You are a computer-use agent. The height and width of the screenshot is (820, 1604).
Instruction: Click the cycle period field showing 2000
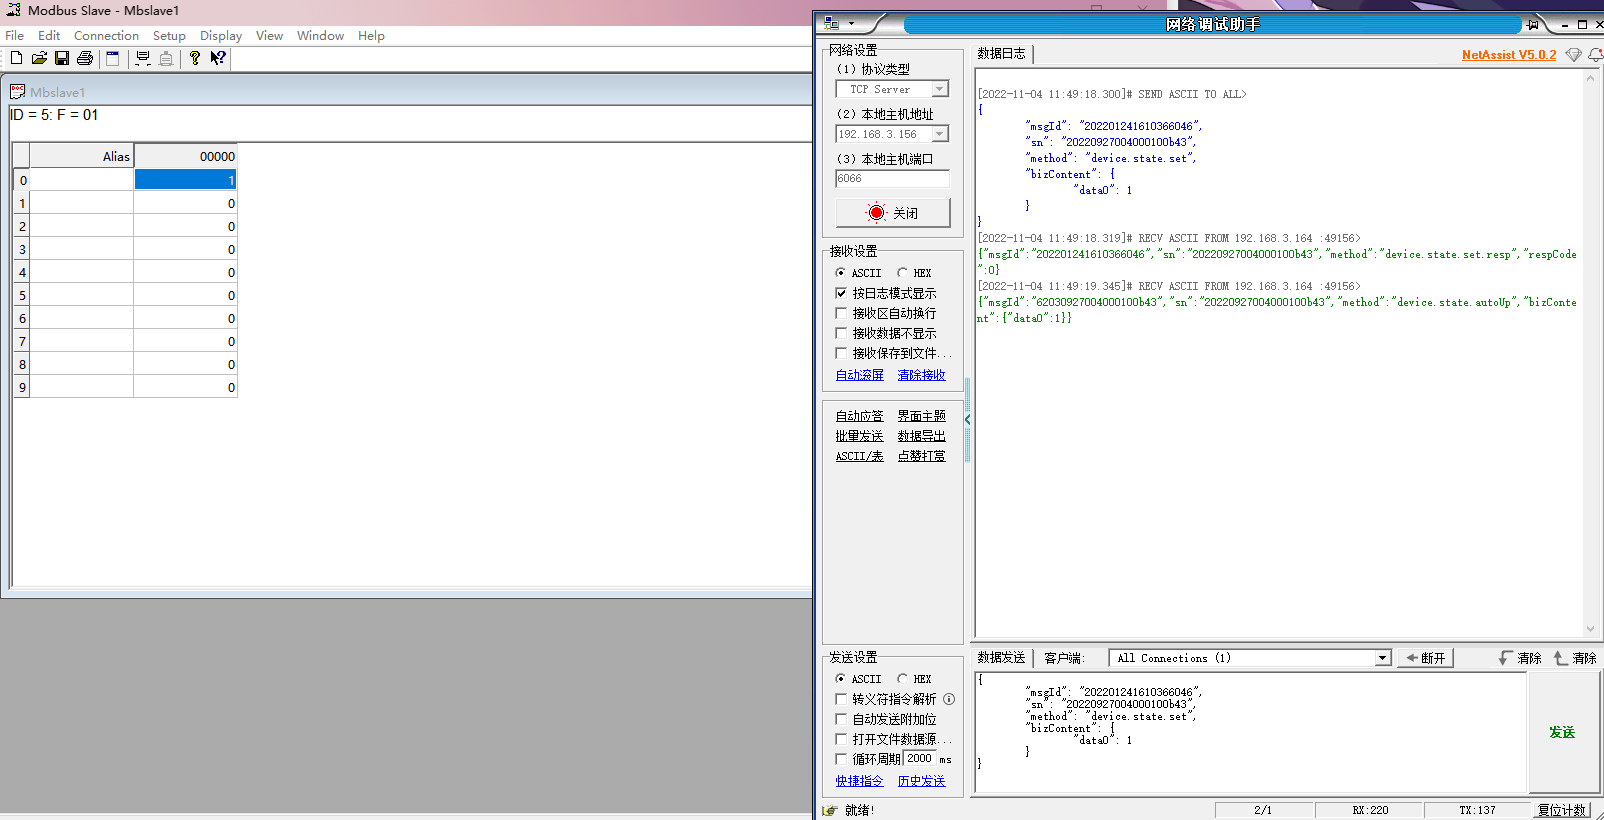pos(920,759)
